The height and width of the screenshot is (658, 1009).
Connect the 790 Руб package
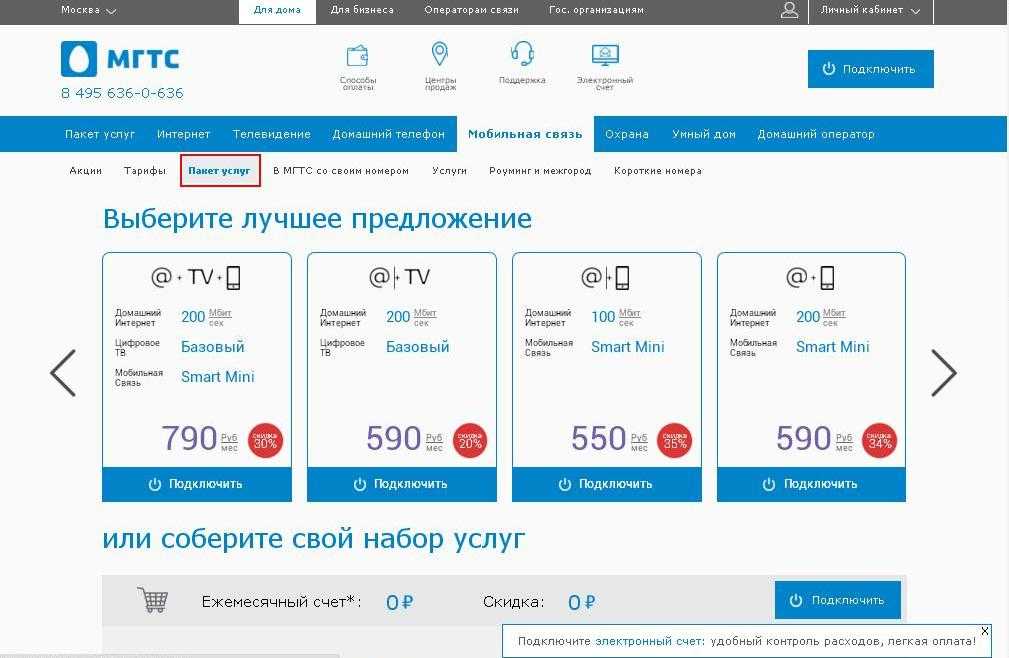[x=197, y=484]
